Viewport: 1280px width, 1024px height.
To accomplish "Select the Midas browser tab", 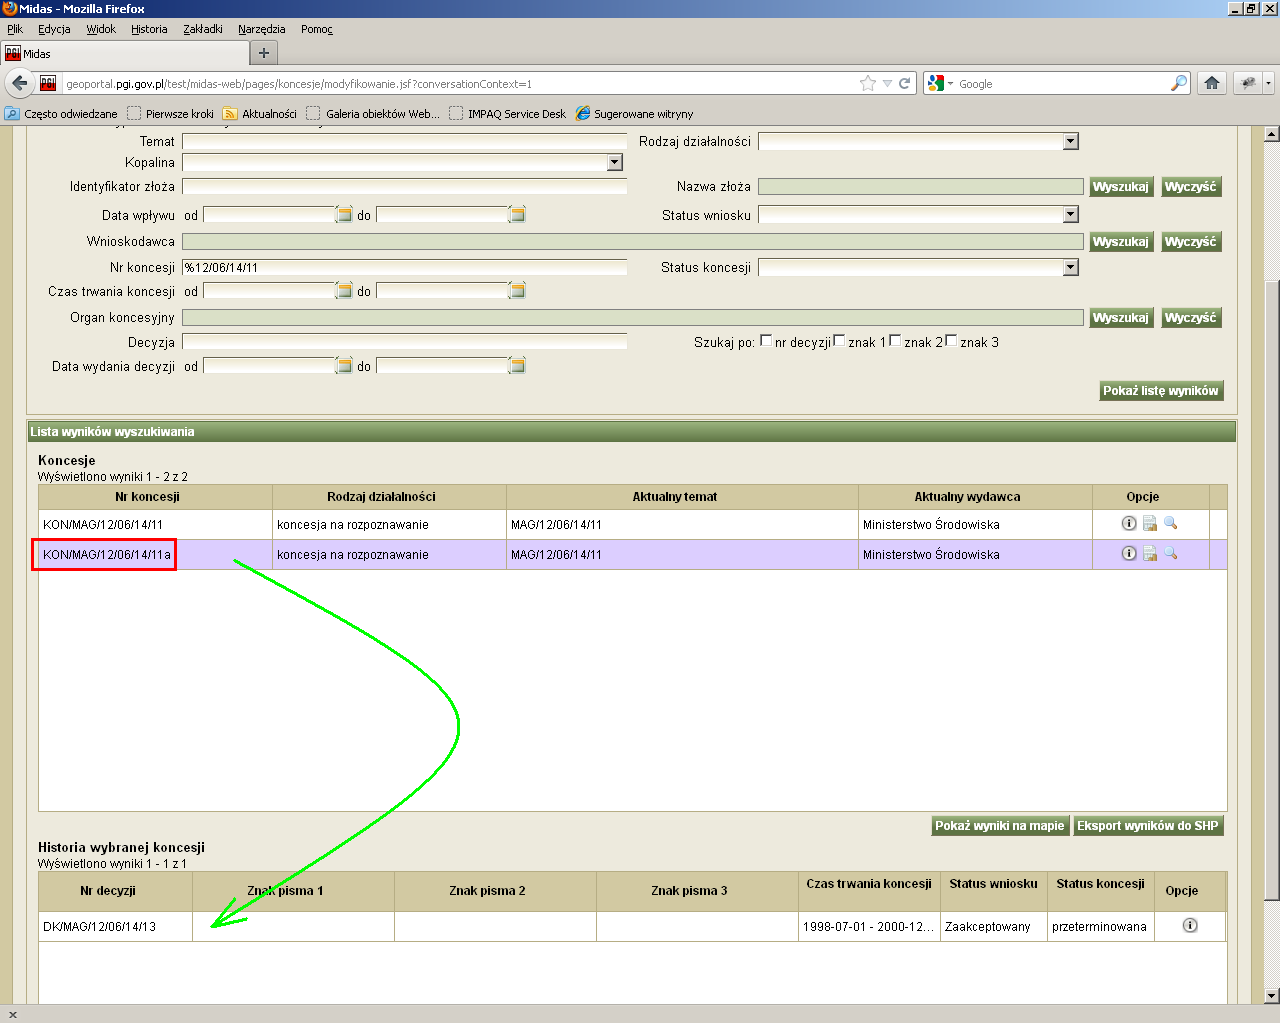I will click(124, 53).
